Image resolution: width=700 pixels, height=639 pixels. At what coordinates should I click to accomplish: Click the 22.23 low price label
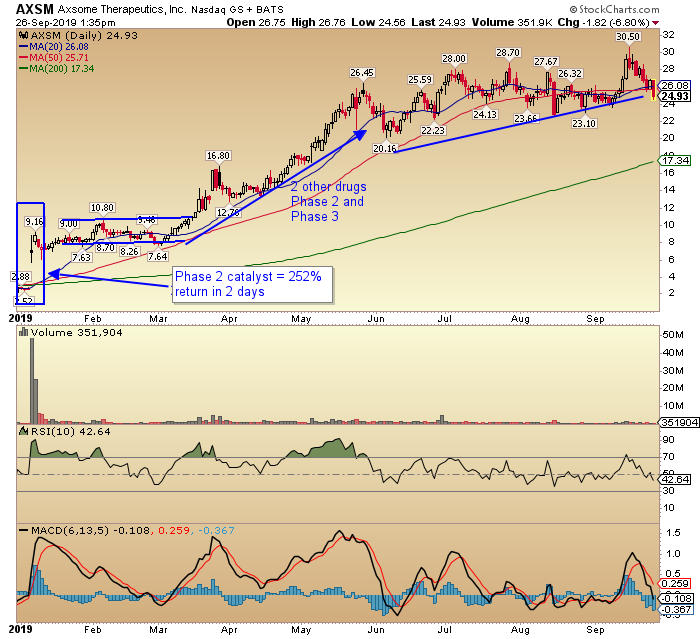[x=433, y=130]
